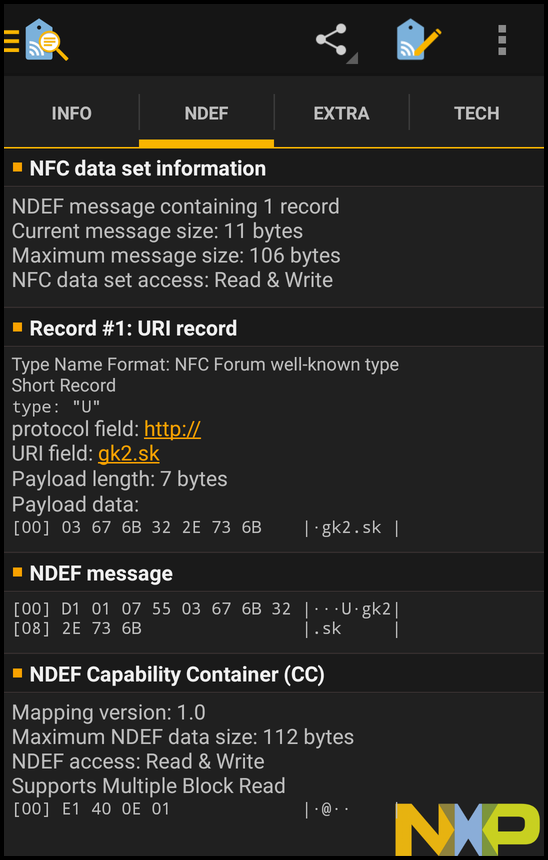Open the TagWriter pencil tag icon
Viewport: 548px width, 860px height.
(419, 39)
